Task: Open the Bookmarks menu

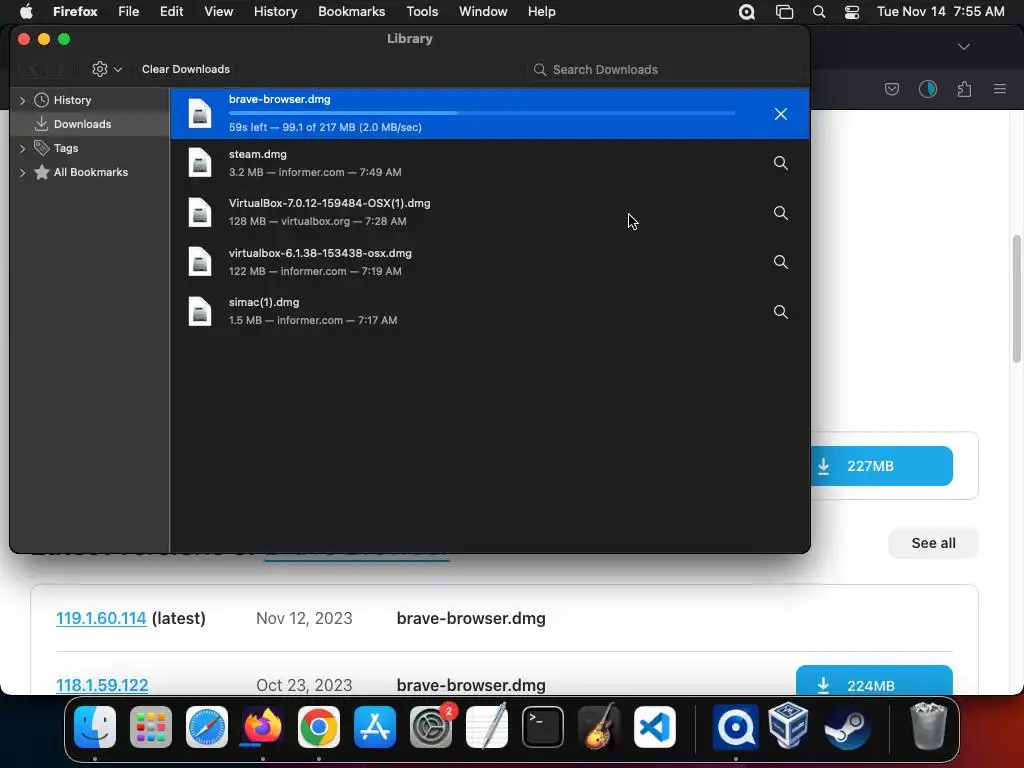Action: [x=351, y=12]
